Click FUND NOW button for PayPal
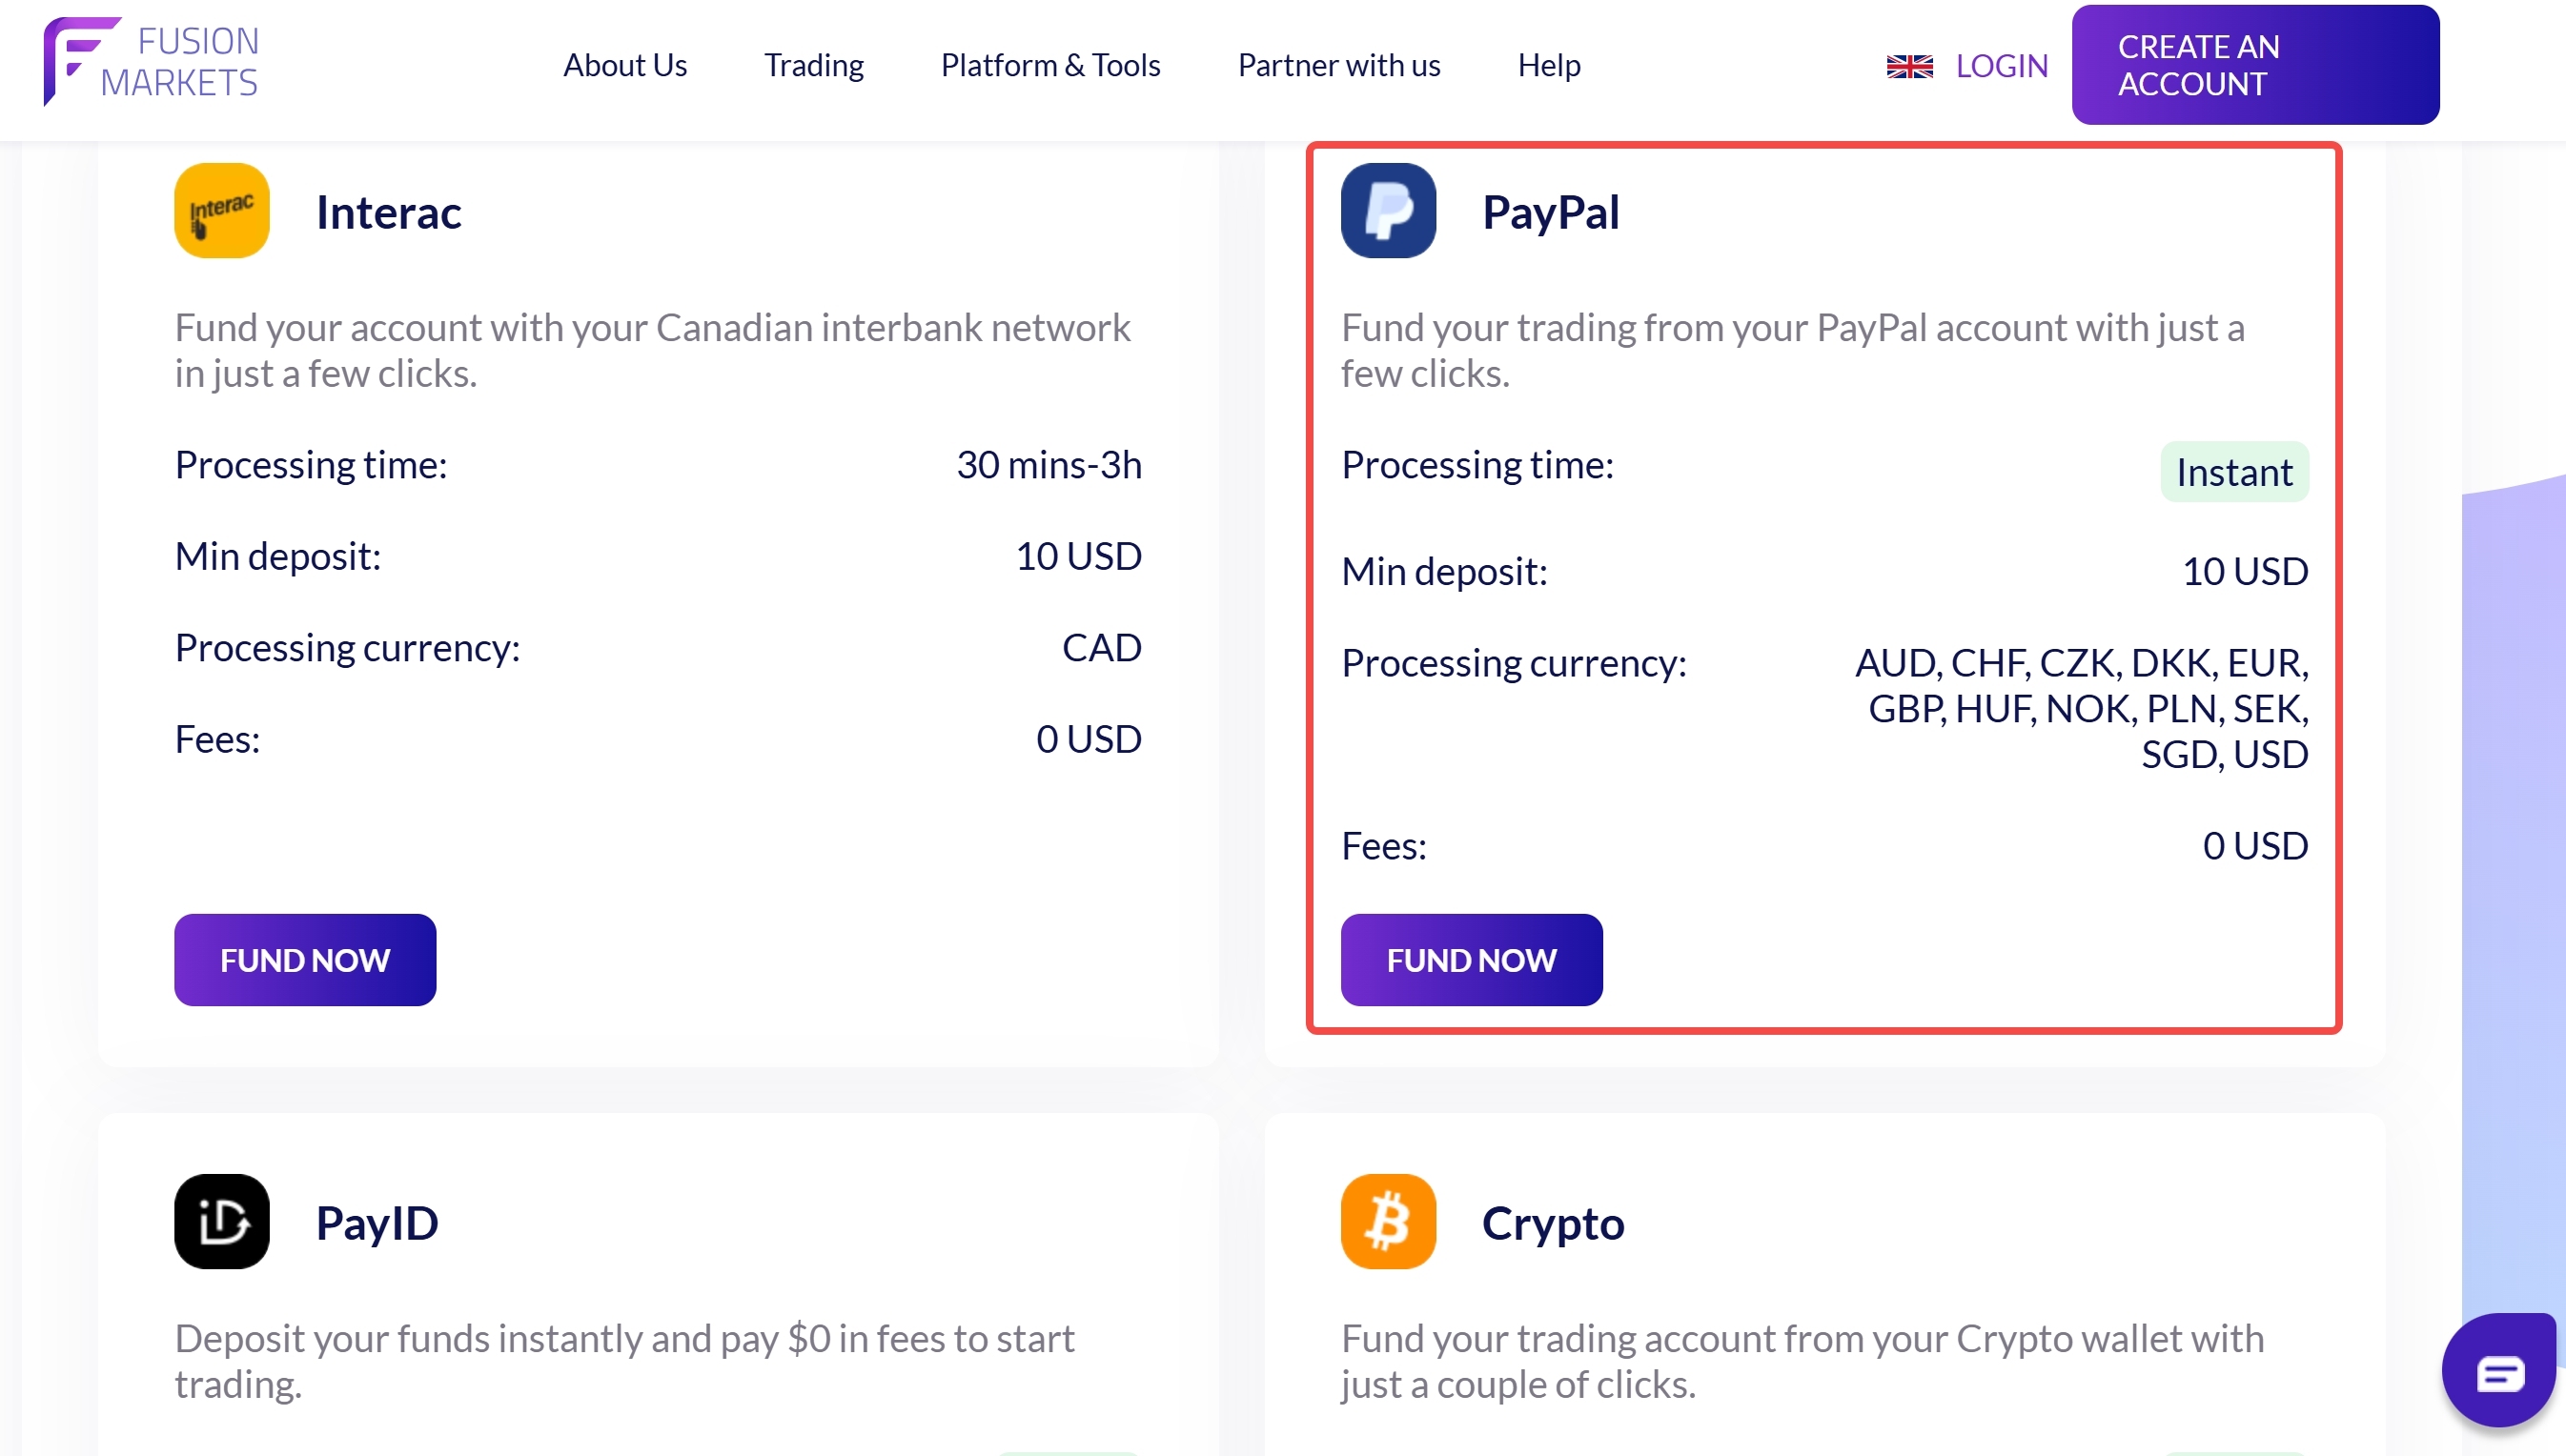 1470,959
